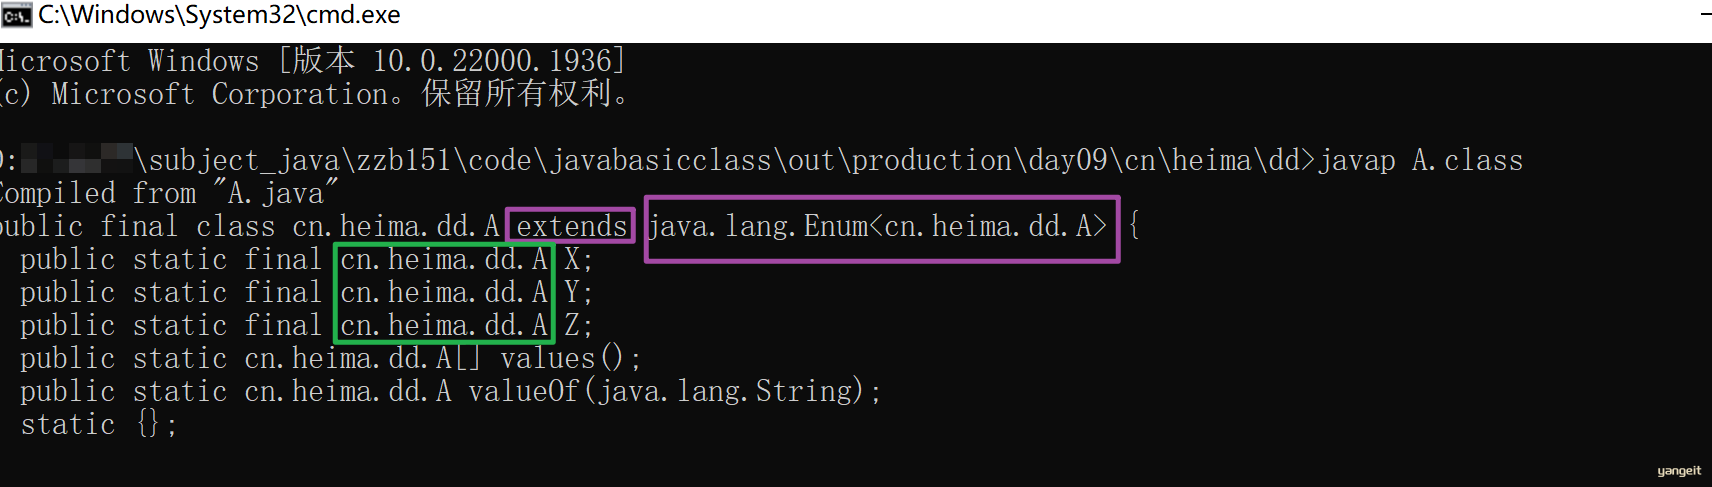Click the blurred path segment in prompt
Image resolution: width=1712 pixels, height=487 pixels.
click(x=77, y=159)
